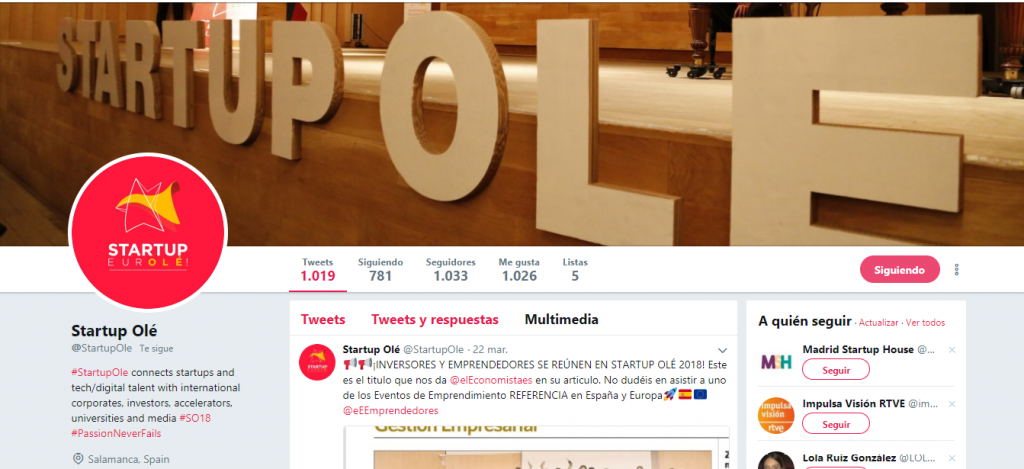Toggle the Siguiendo follow button
Screen dimensions: 1024x469
(899, 270)
